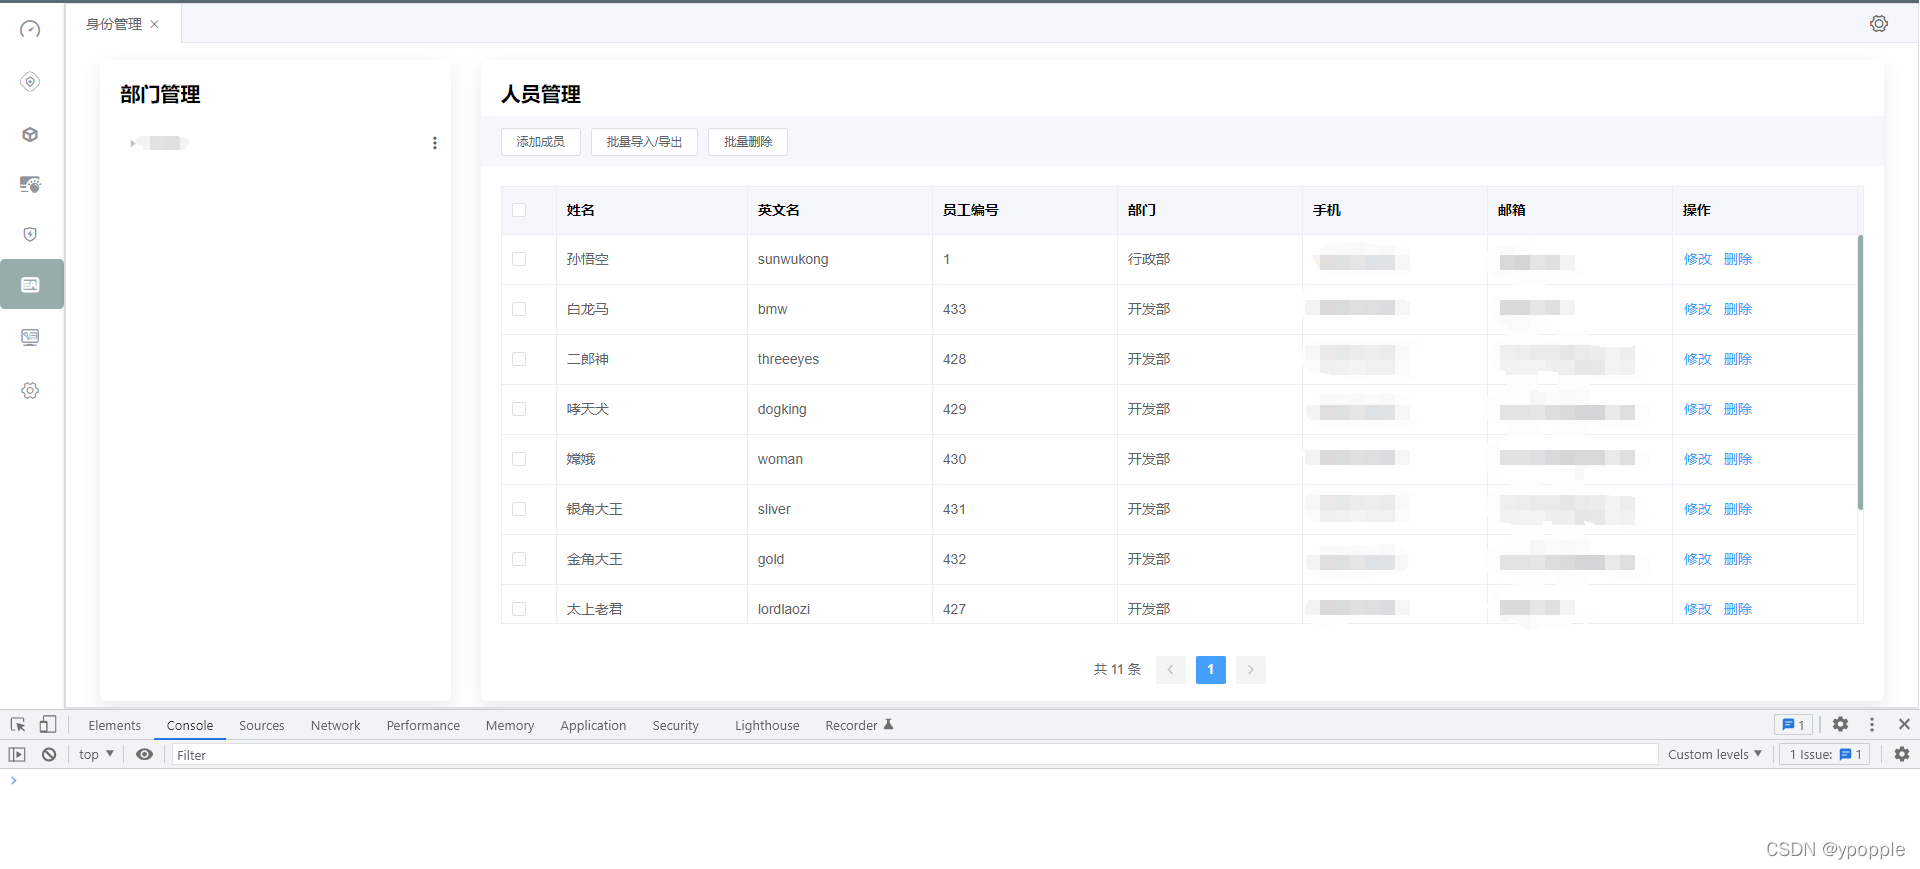The height and width of the screenshot is (869, 1920).
Task: Clear the console with the ban icon
Action: click(49, 755)
